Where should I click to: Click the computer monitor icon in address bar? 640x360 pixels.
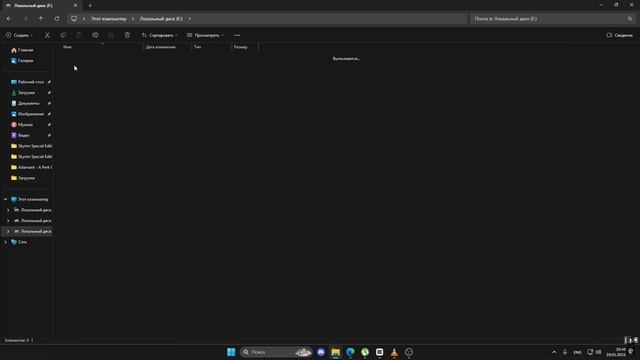point(74,19)
